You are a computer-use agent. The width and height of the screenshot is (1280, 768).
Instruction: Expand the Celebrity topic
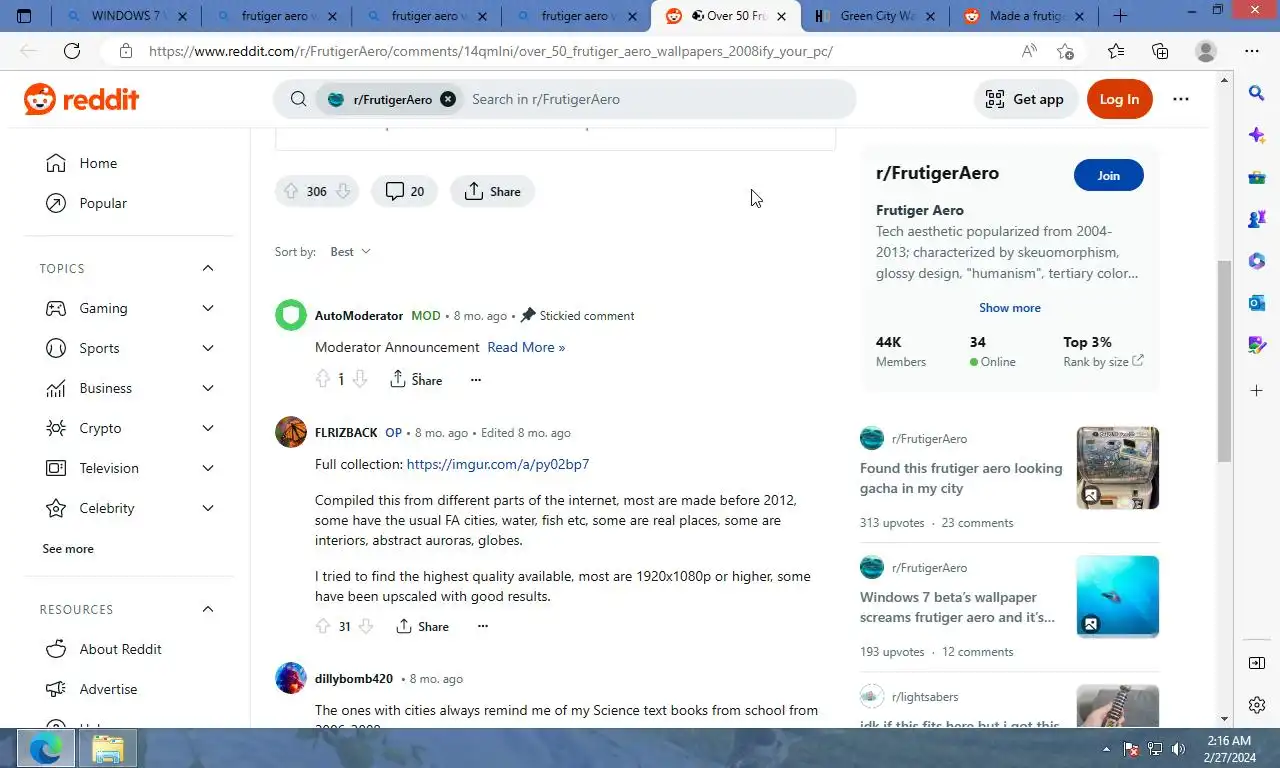click(x=208, y=508)
